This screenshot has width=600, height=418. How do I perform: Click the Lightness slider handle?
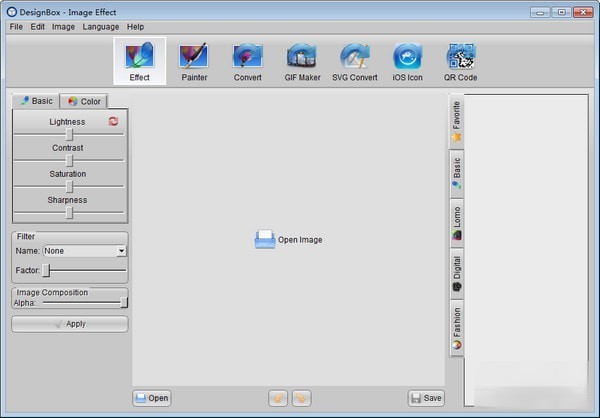tap(69, 134)
